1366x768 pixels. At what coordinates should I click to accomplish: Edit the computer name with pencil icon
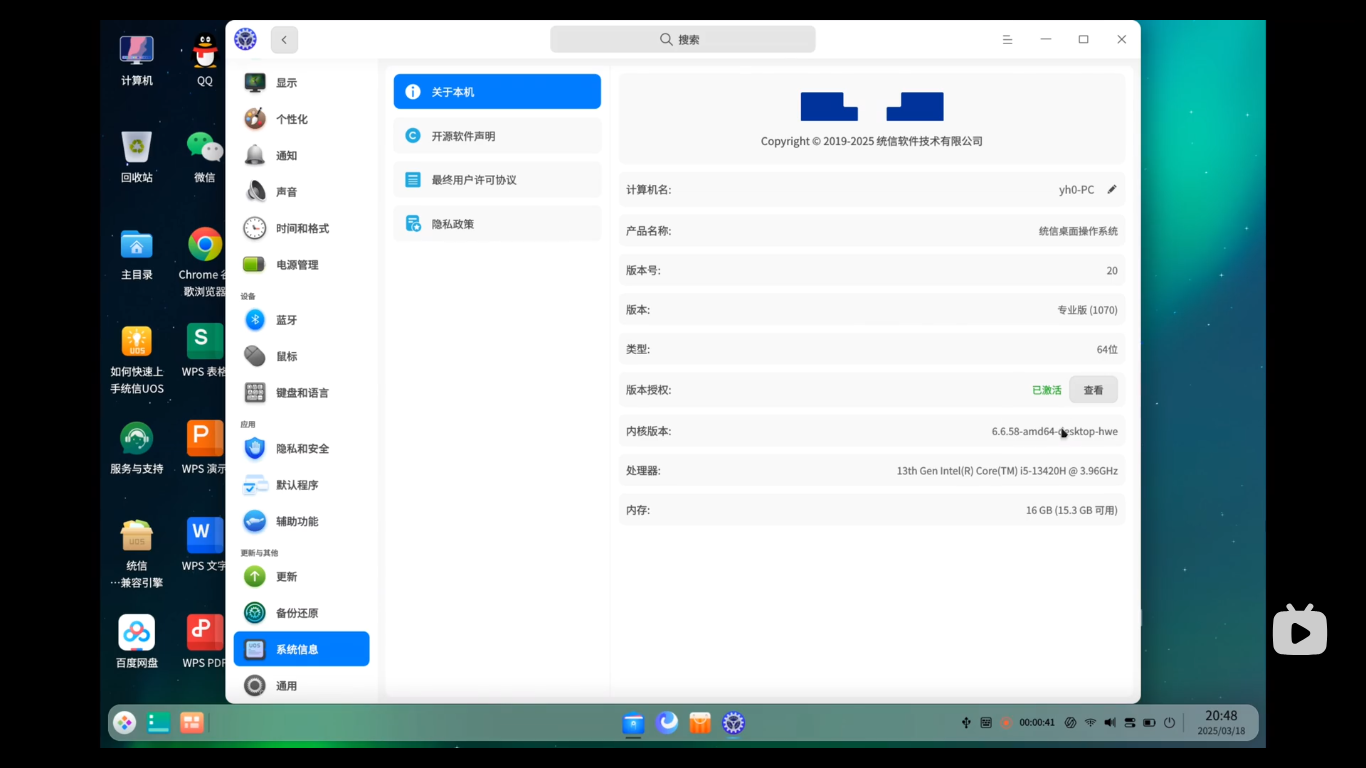pos(1112,189)
